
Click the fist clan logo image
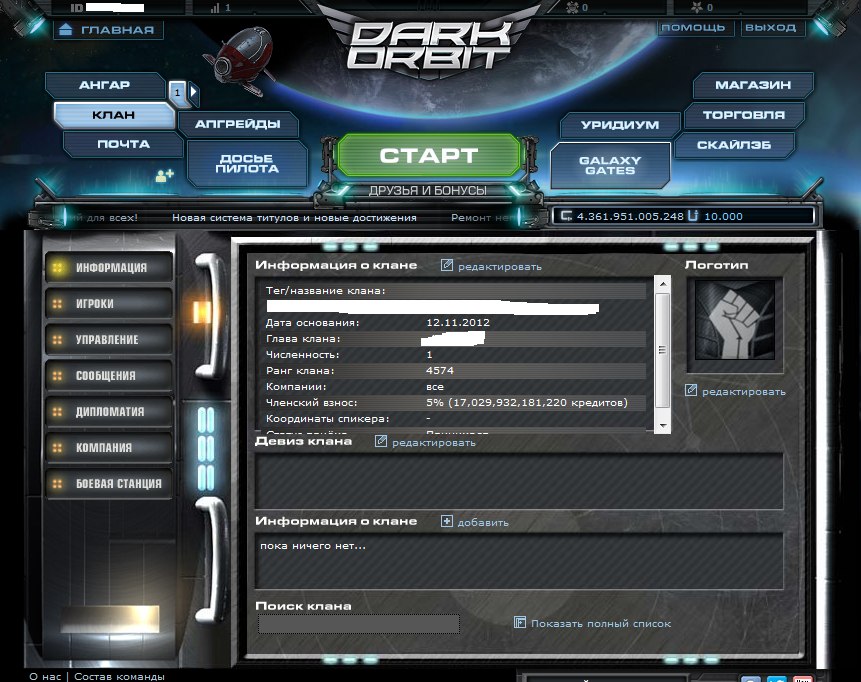pos(735,320)
